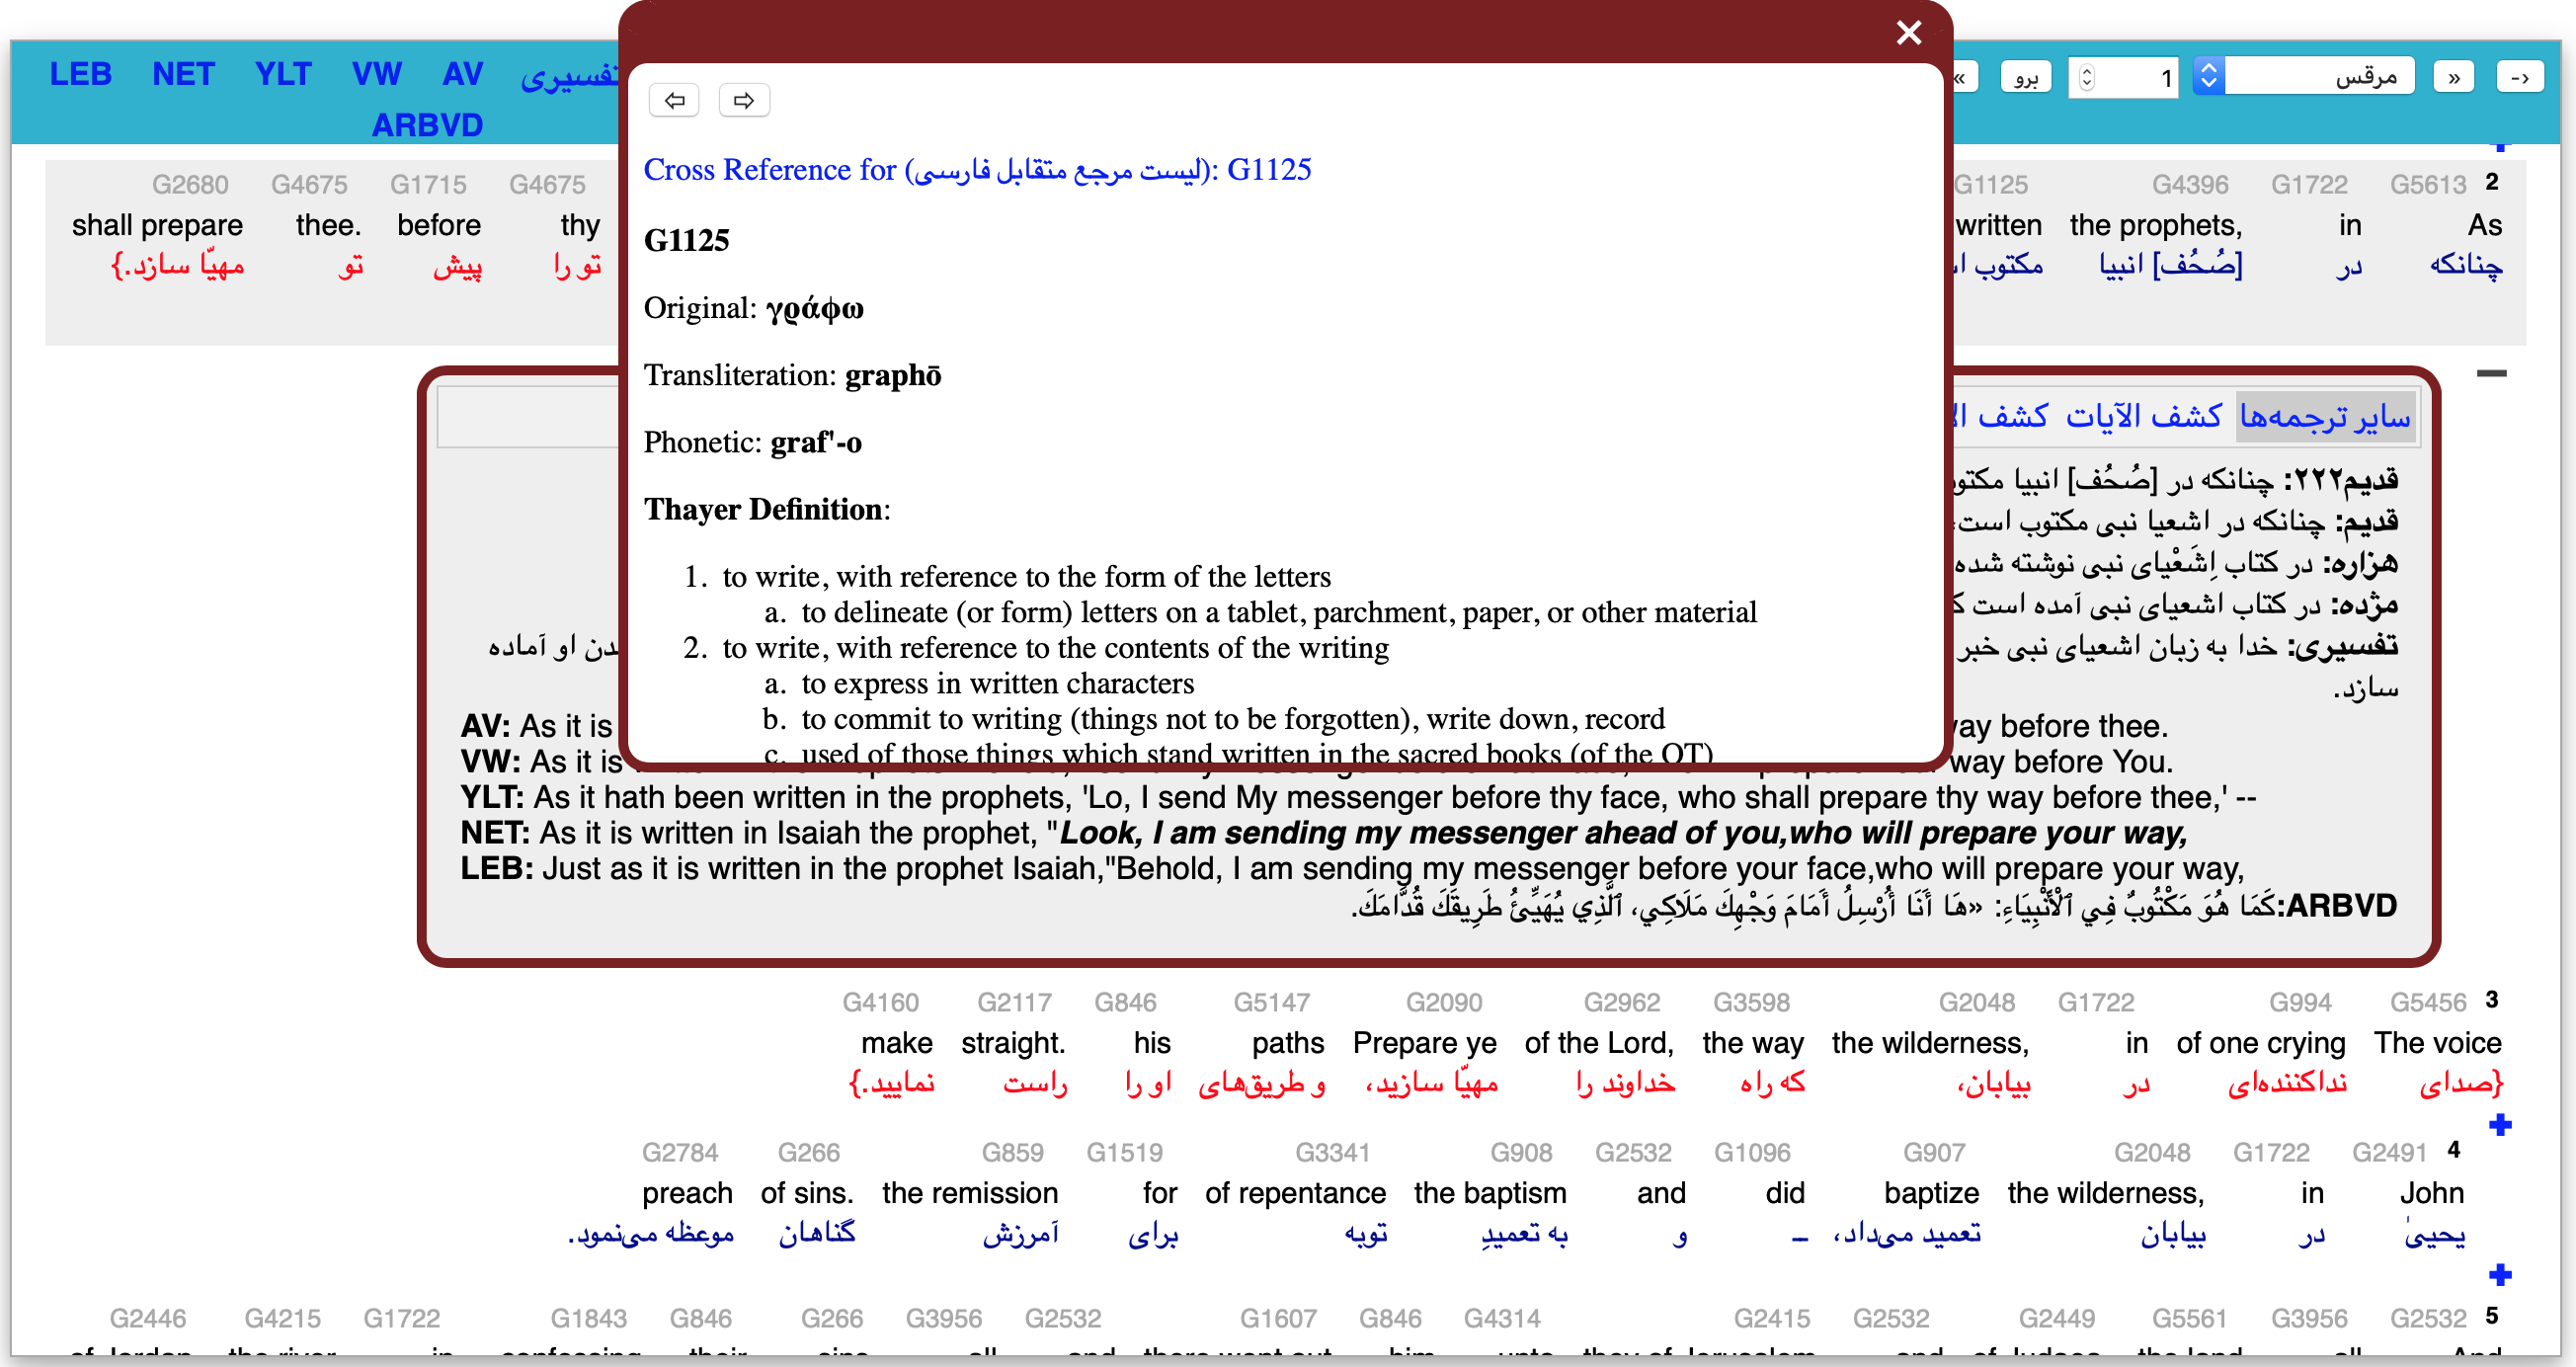Go back using popup left arrow
Screen dimensions: 2576x1367
tap(674, 100)
